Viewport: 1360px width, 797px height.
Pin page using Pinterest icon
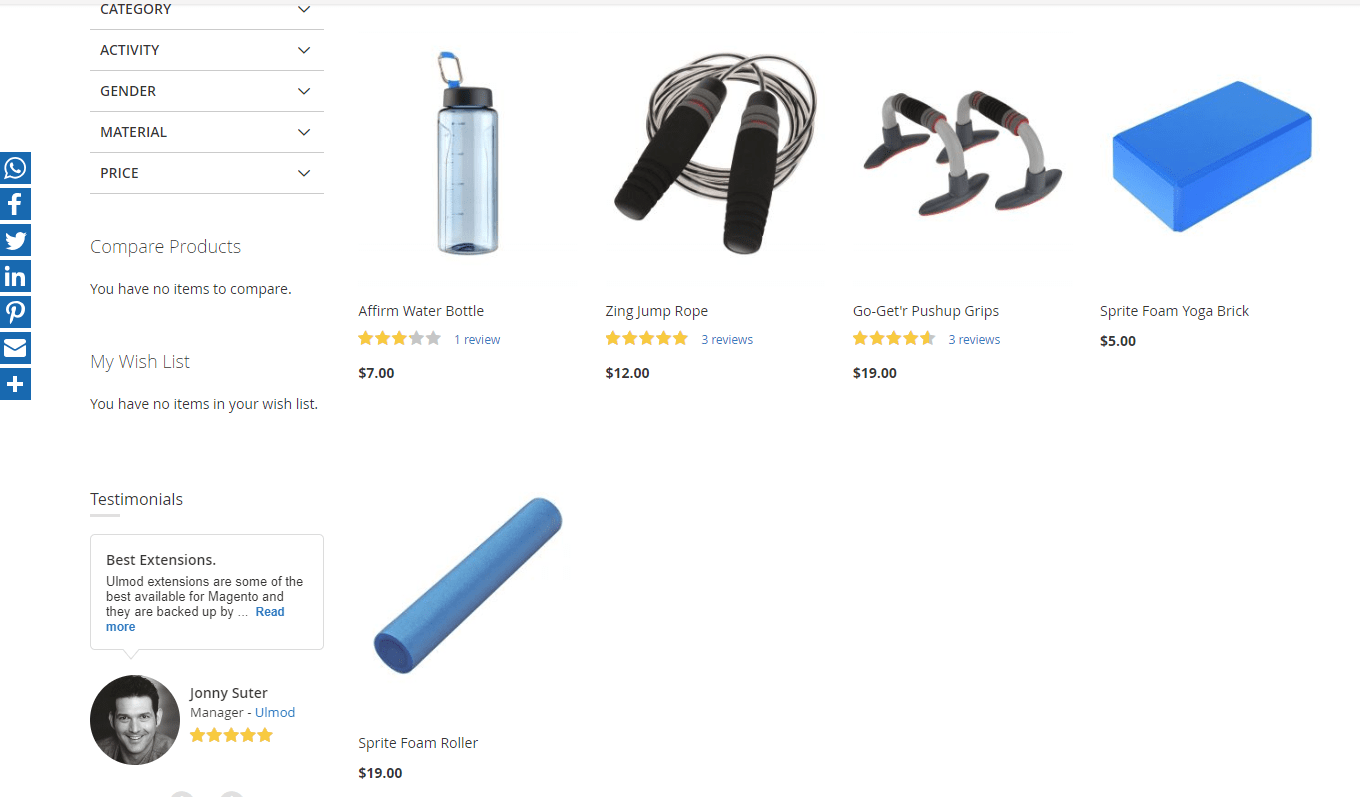[15, 312]
